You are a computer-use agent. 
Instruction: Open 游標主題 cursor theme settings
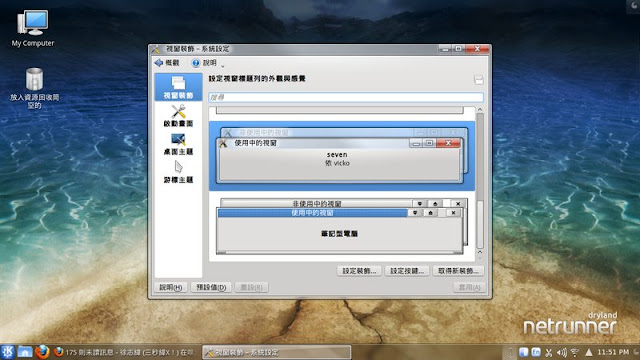point(178,172)
